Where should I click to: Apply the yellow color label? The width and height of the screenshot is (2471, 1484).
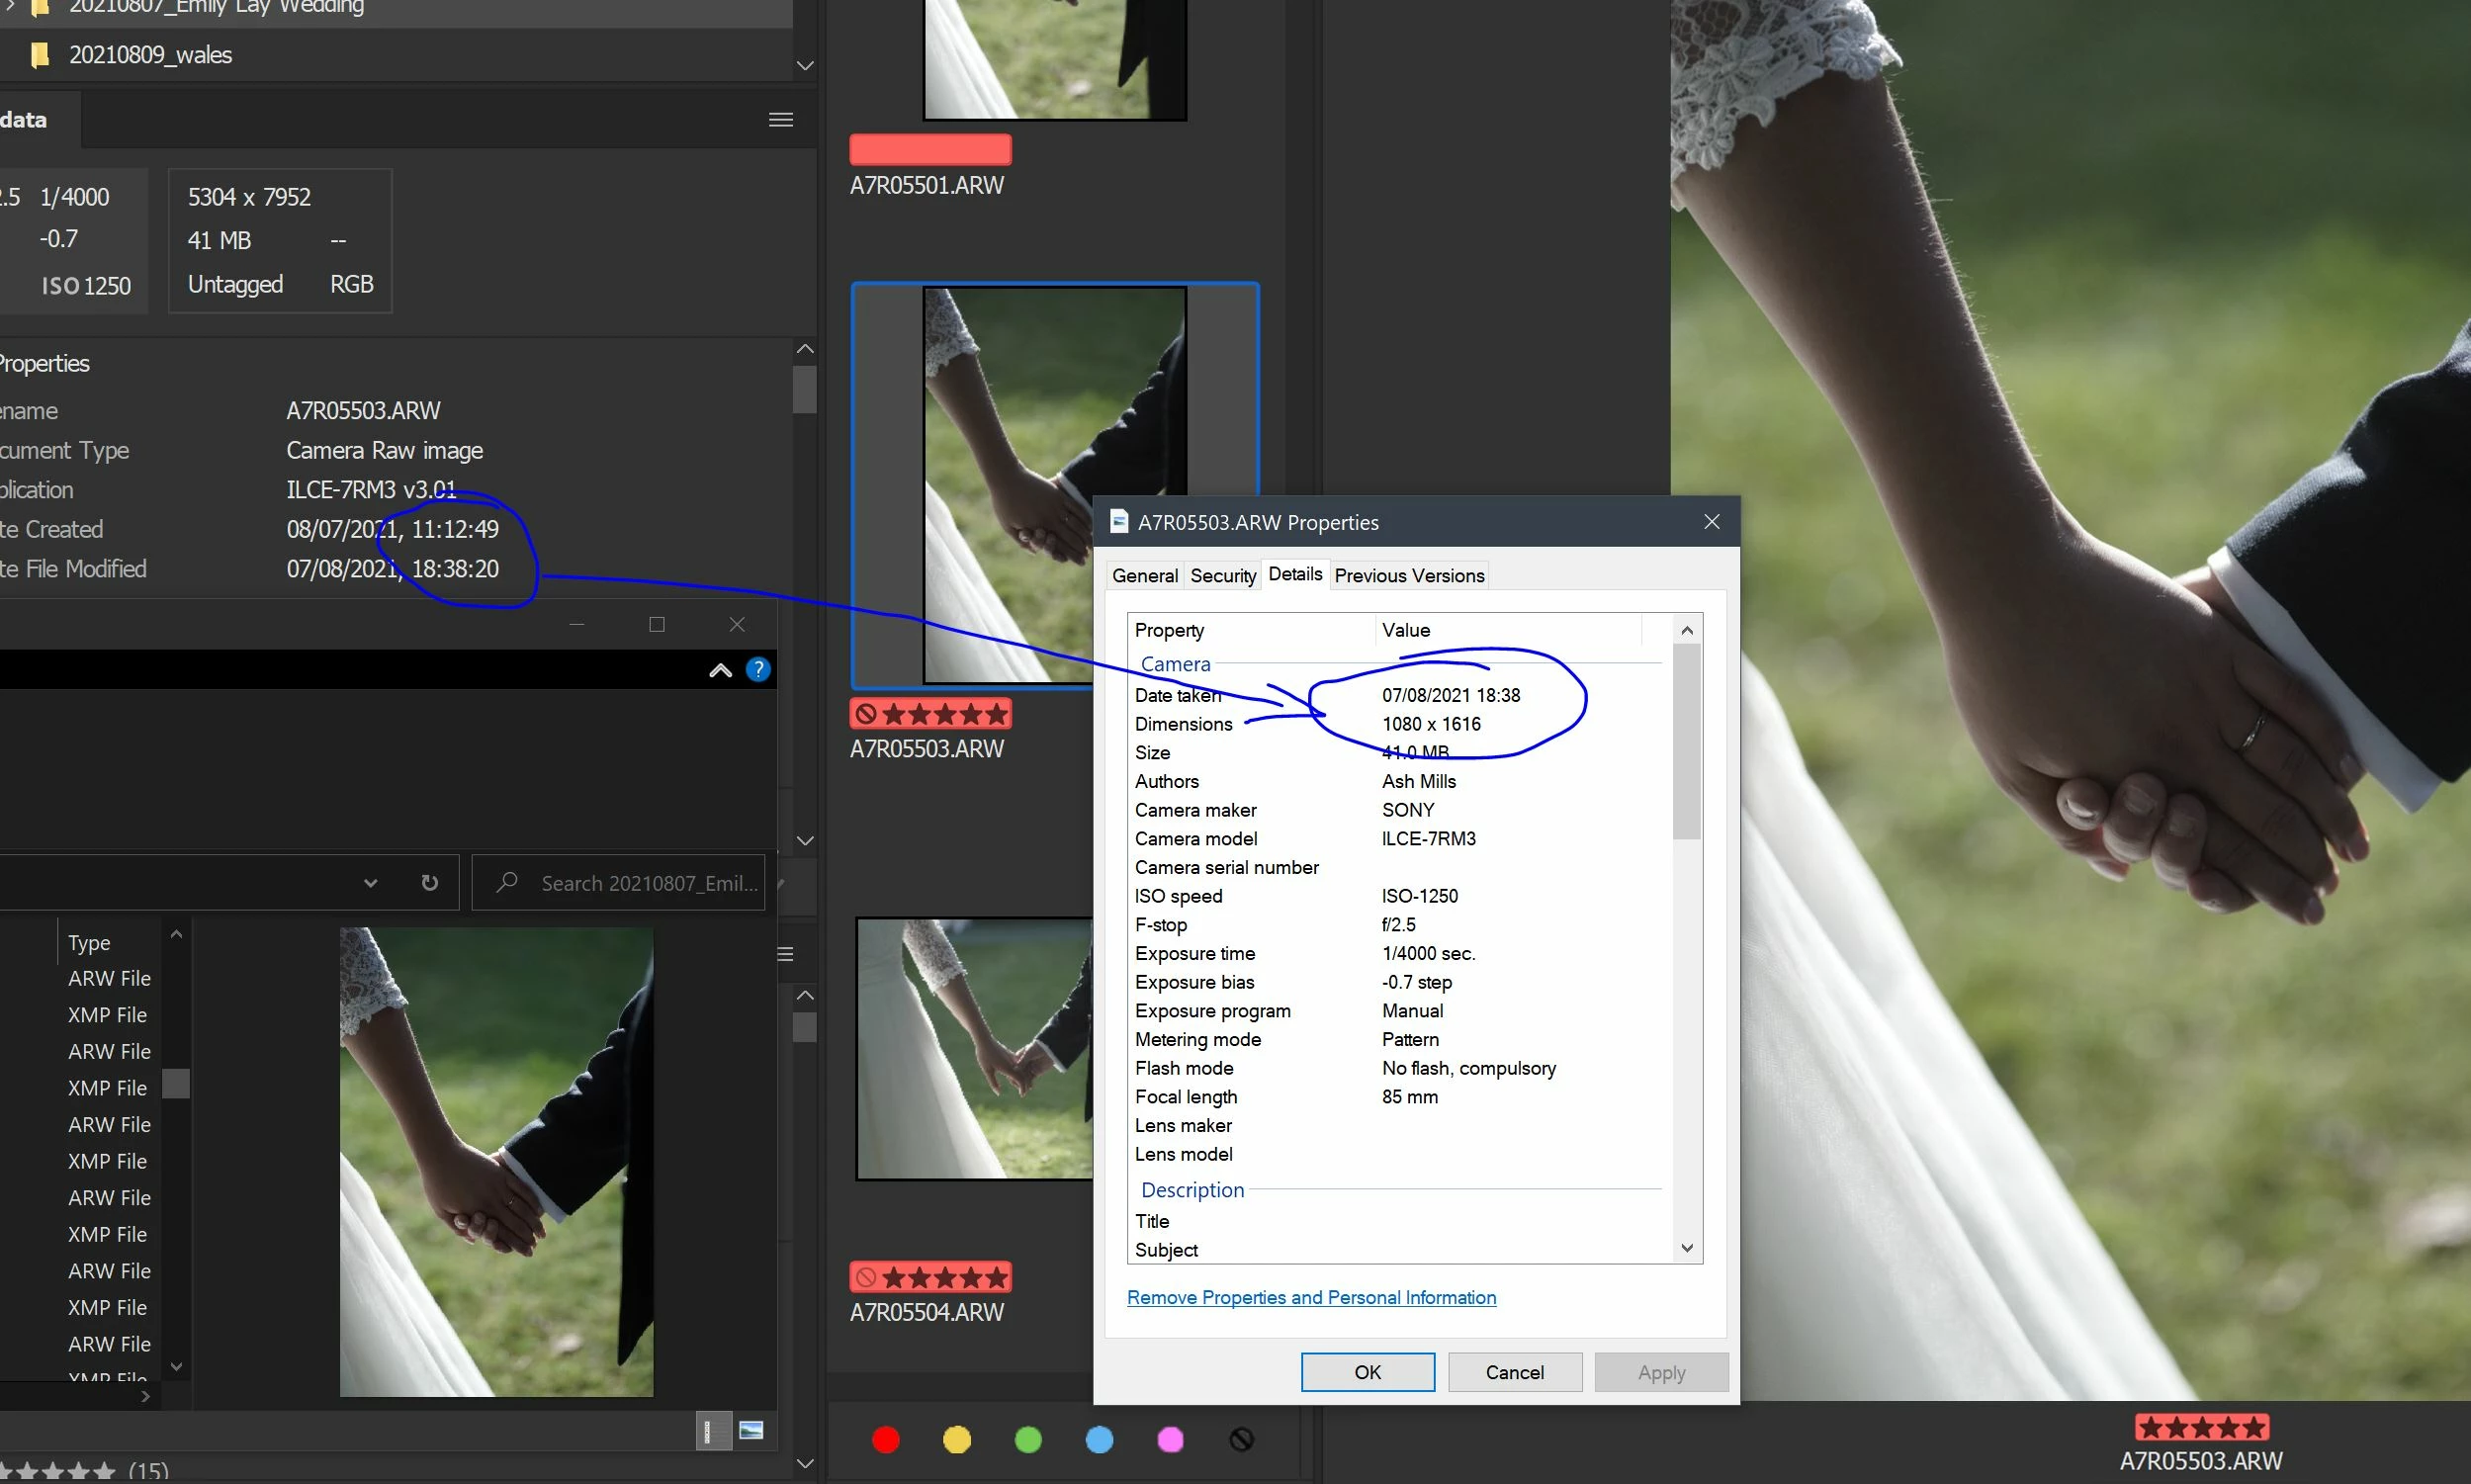click(956, 1439)
